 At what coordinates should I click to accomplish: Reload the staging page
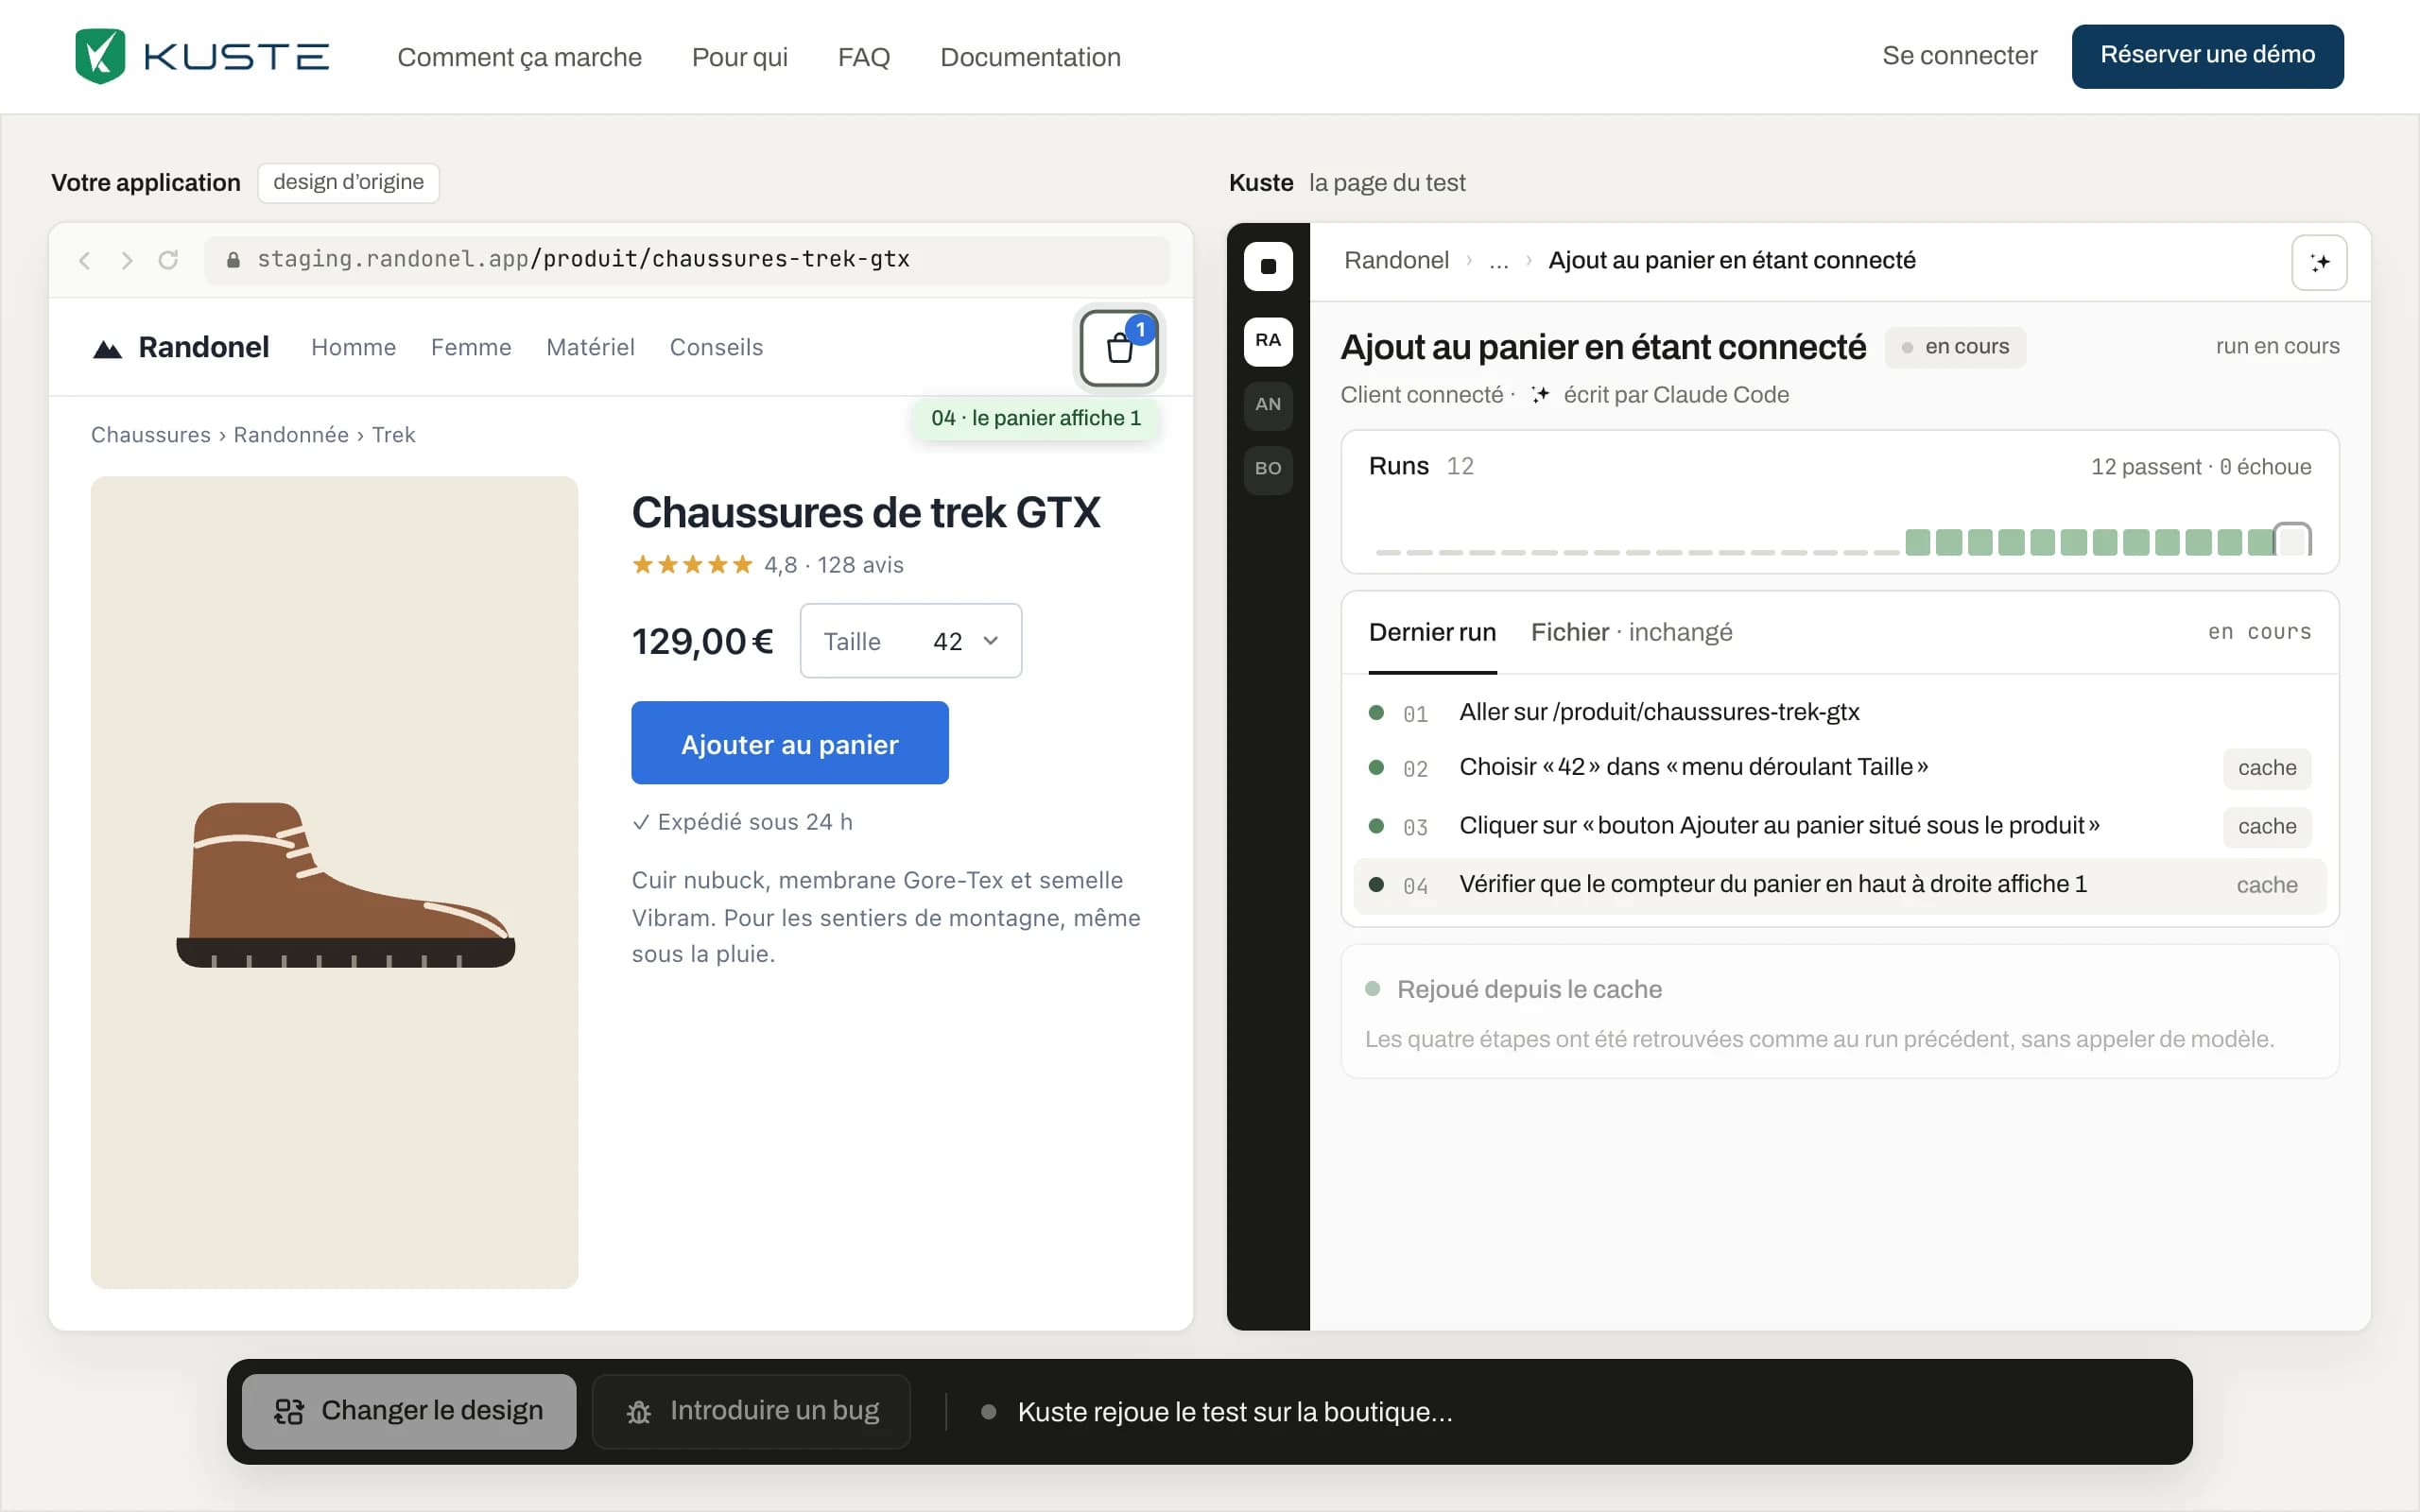point(168,260)
